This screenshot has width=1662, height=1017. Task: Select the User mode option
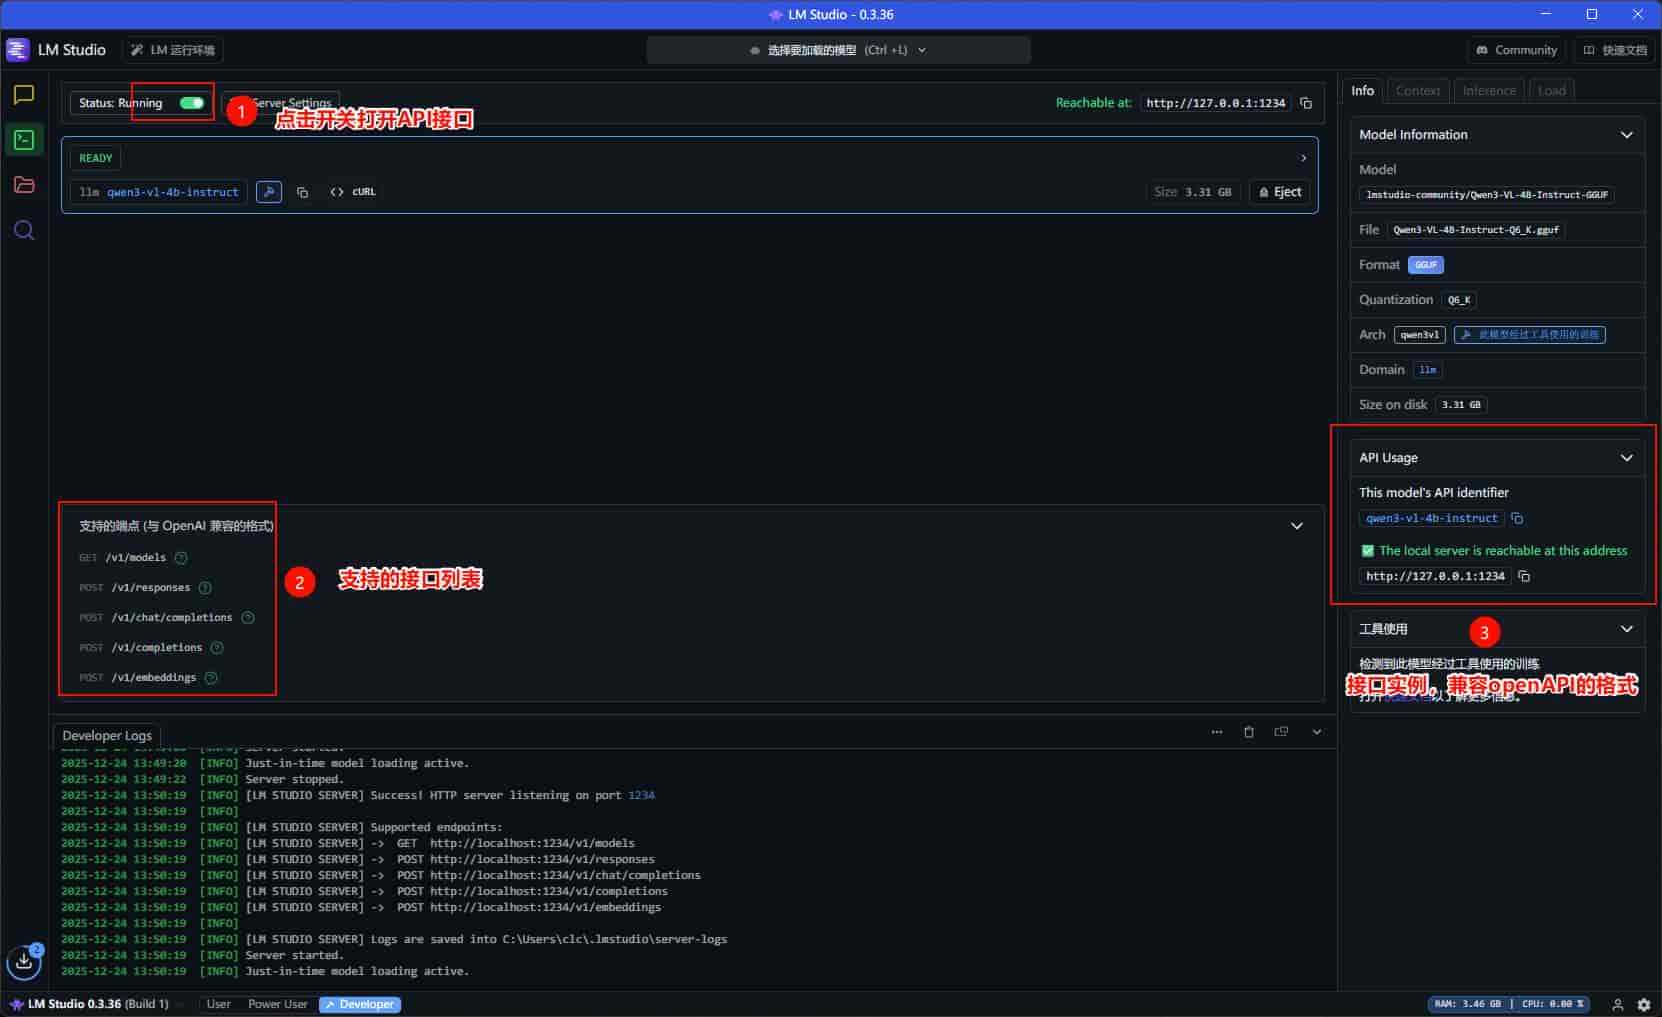click(x=218, y=1004)
